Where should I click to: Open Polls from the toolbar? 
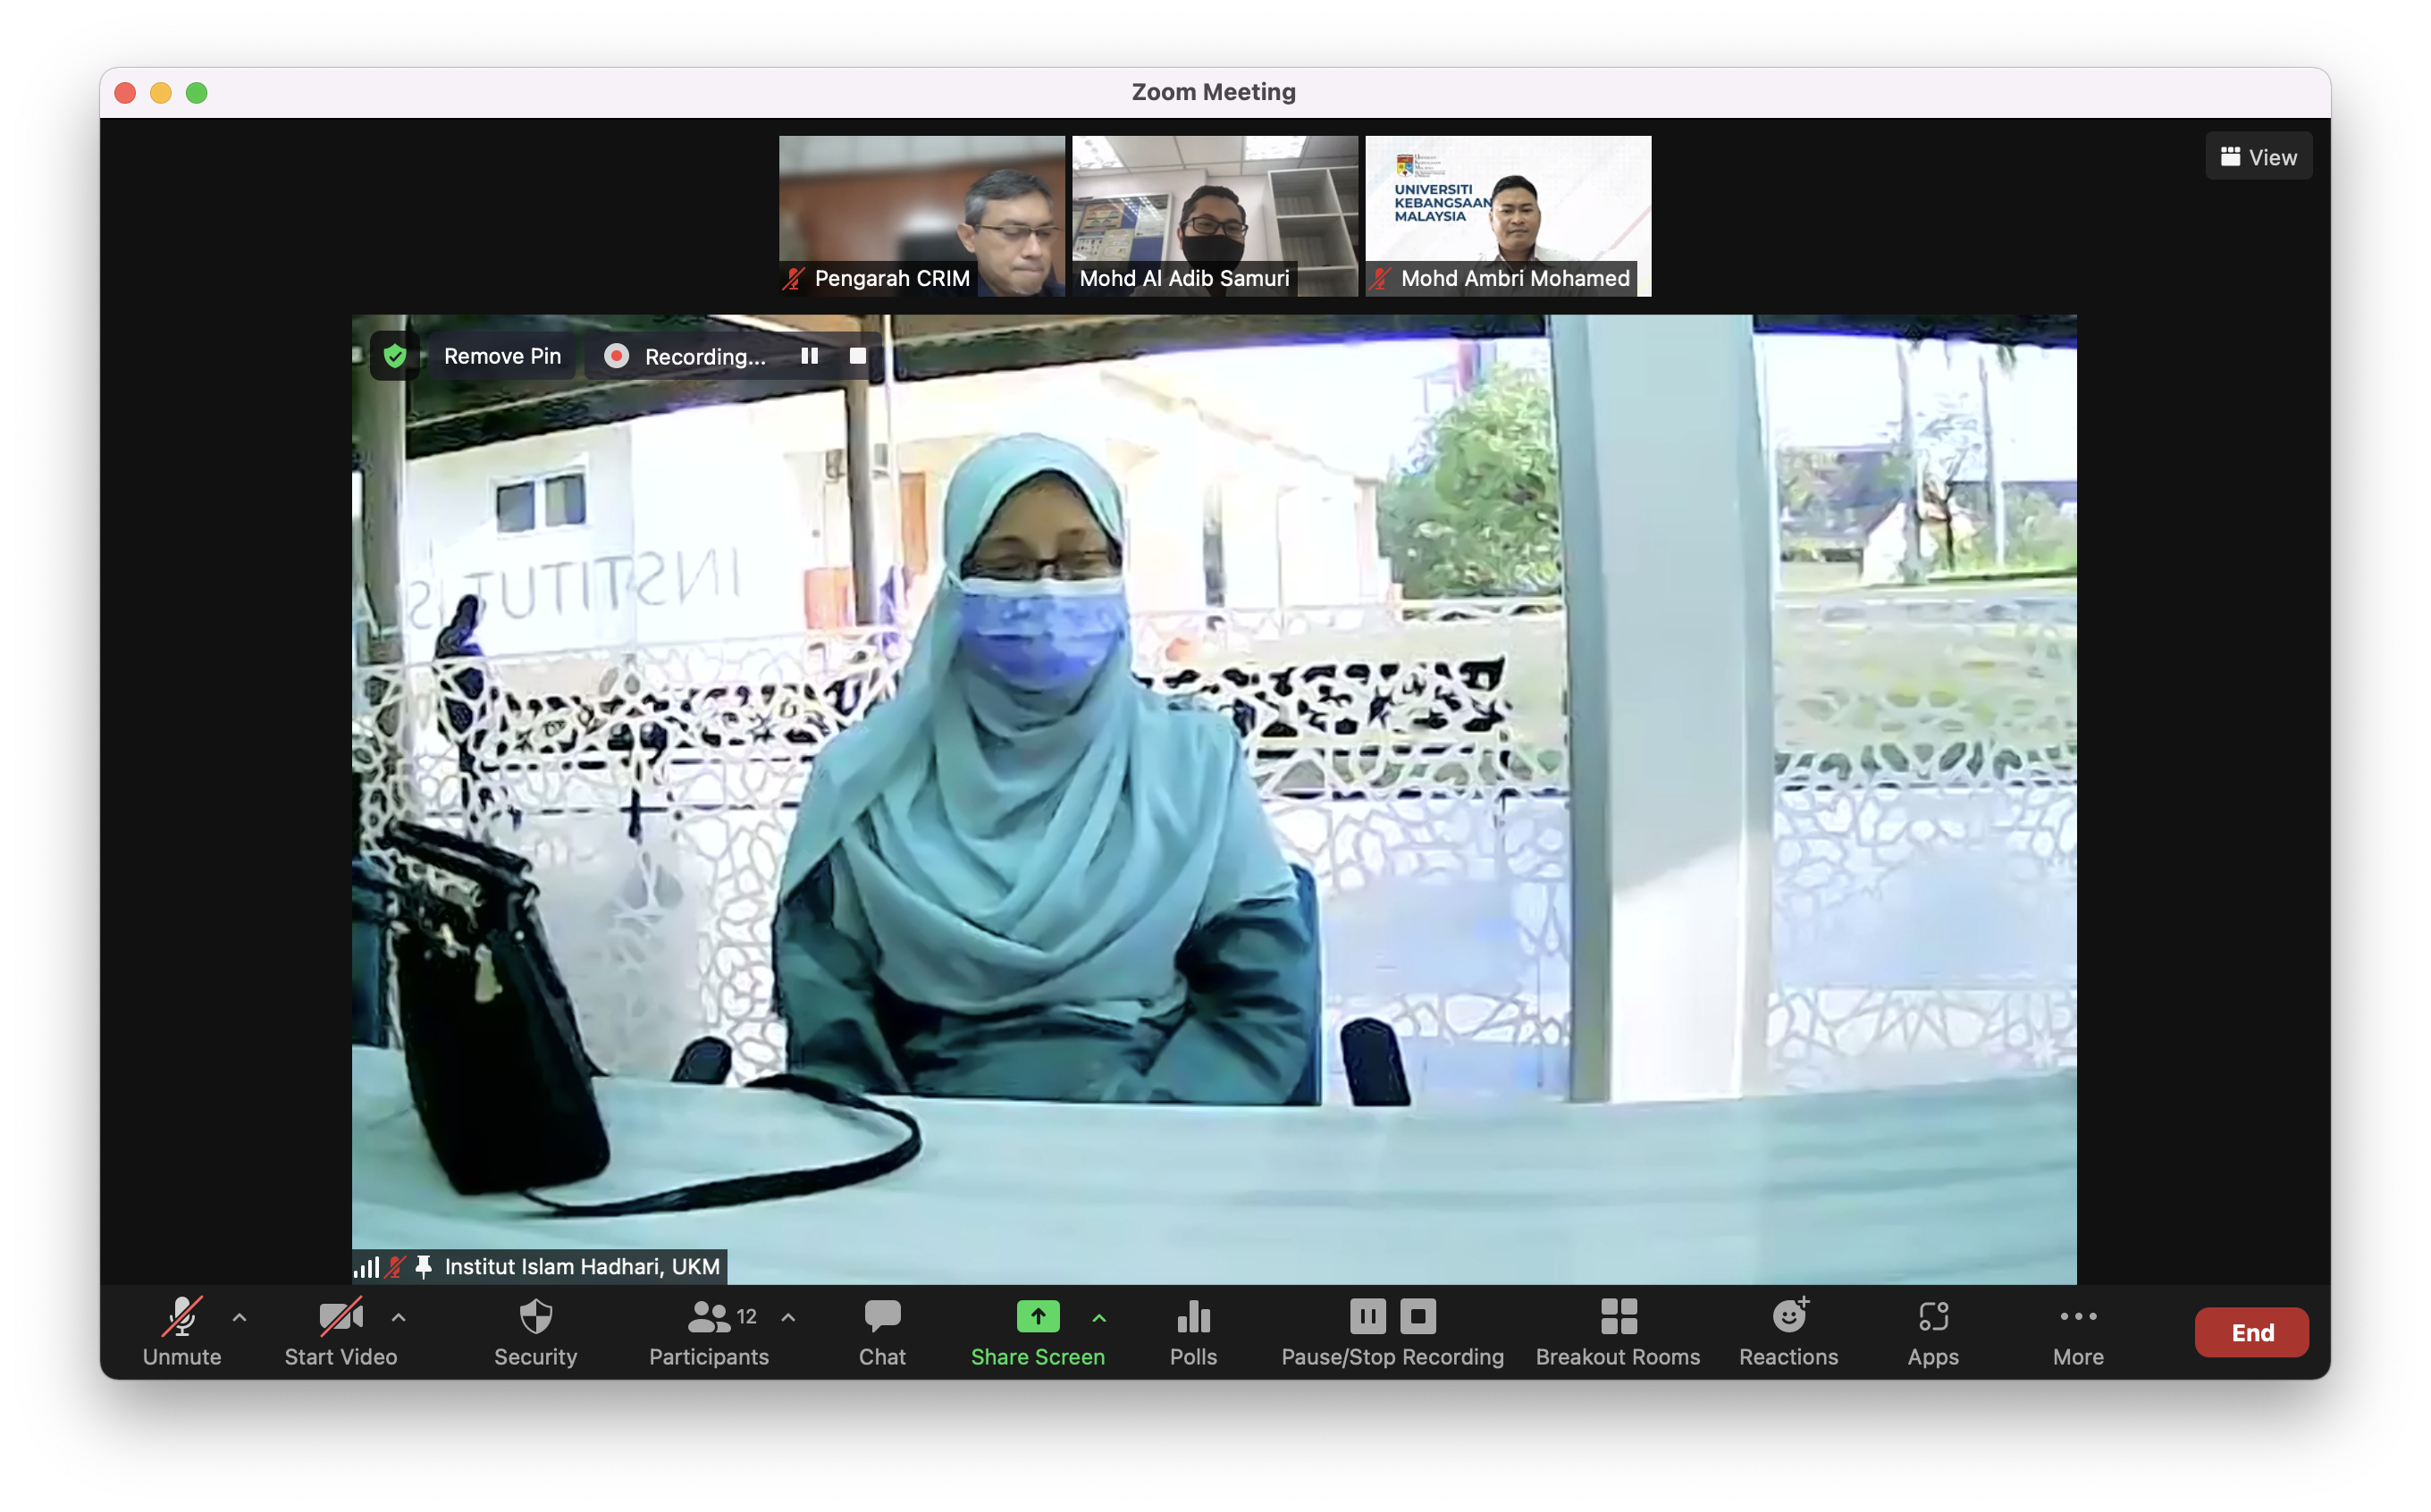pos(1193,1318)
